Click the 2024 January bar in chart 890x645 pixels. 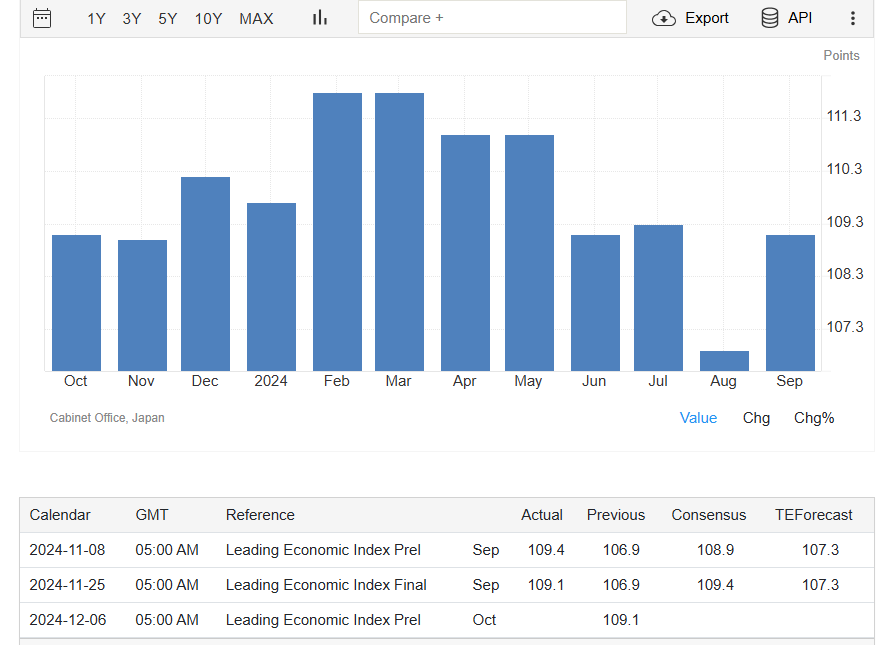point(271,287)
